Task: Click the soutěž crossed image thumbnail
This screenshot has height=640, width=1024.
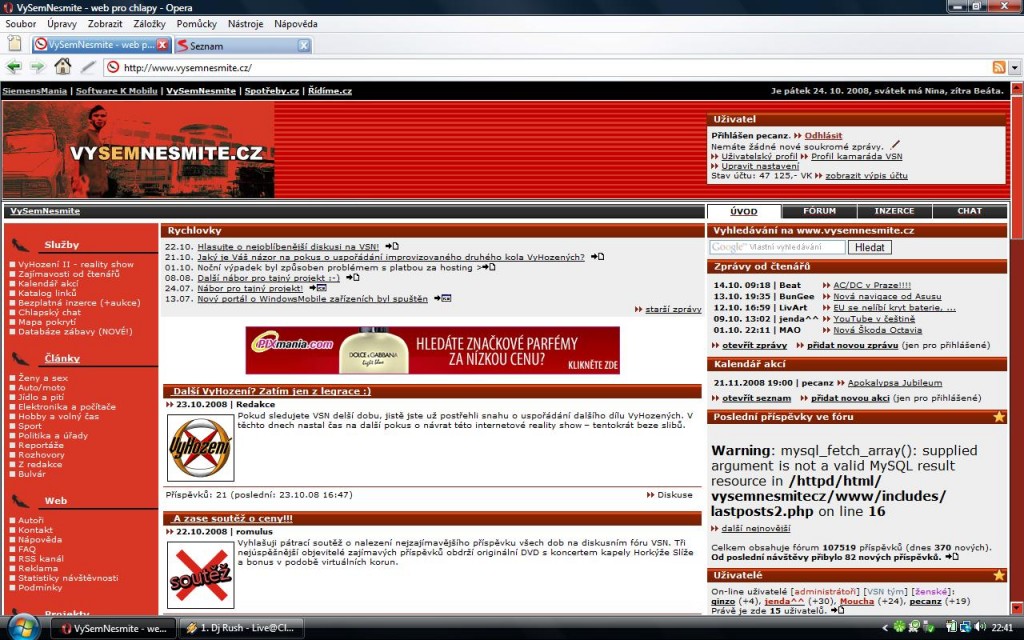Action: pyautogui.click(x=200, y=575)
